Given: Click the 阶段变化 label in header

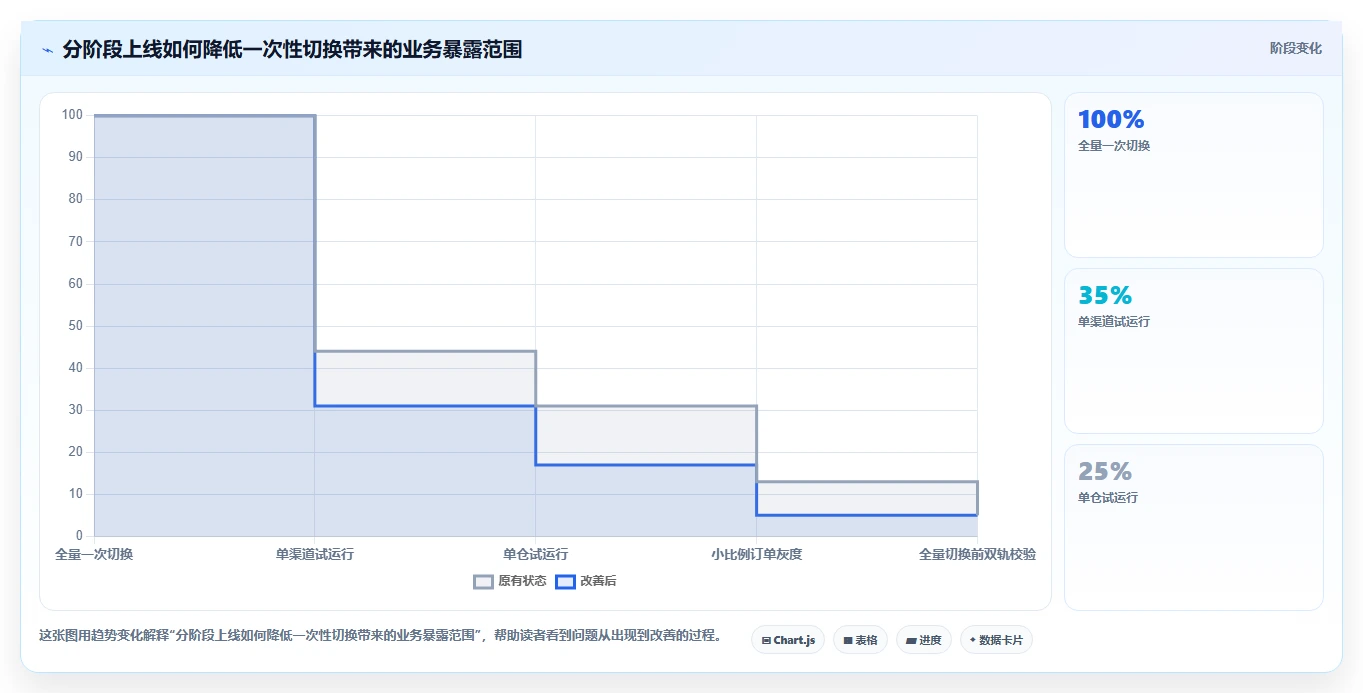Looking at the screenshot, I should 1296,48.
